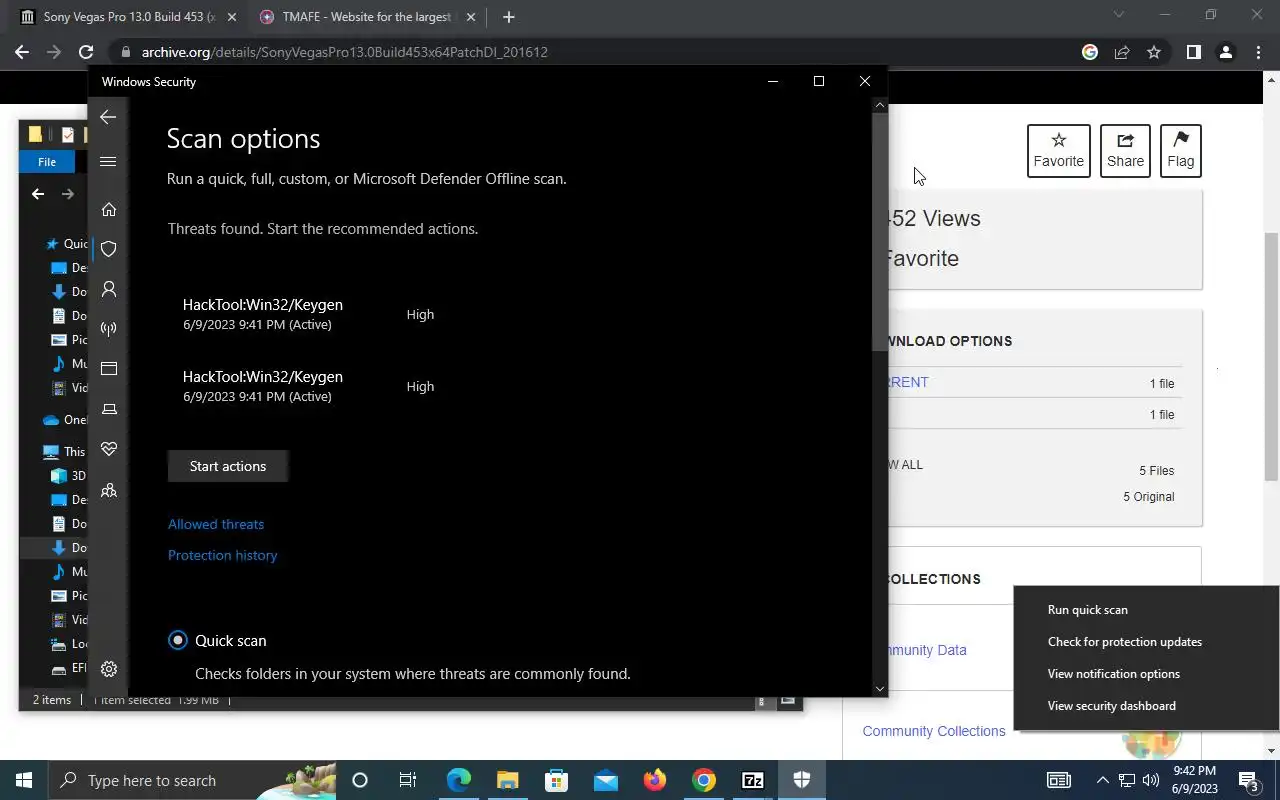Open Firewall & network protection icon

coord(109,329)
